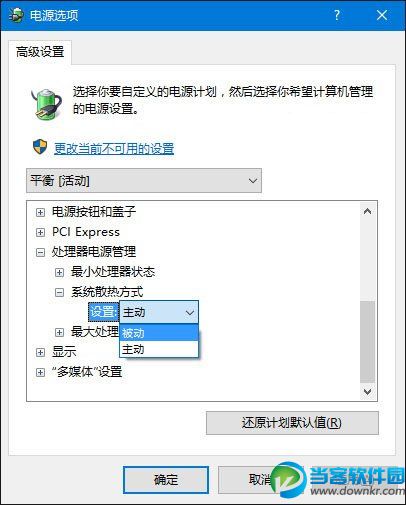This screenshot has width=406, height=505.
Task: Open the 平衡 [活动] power plan dropdown
Action: [x=144, y=181]
